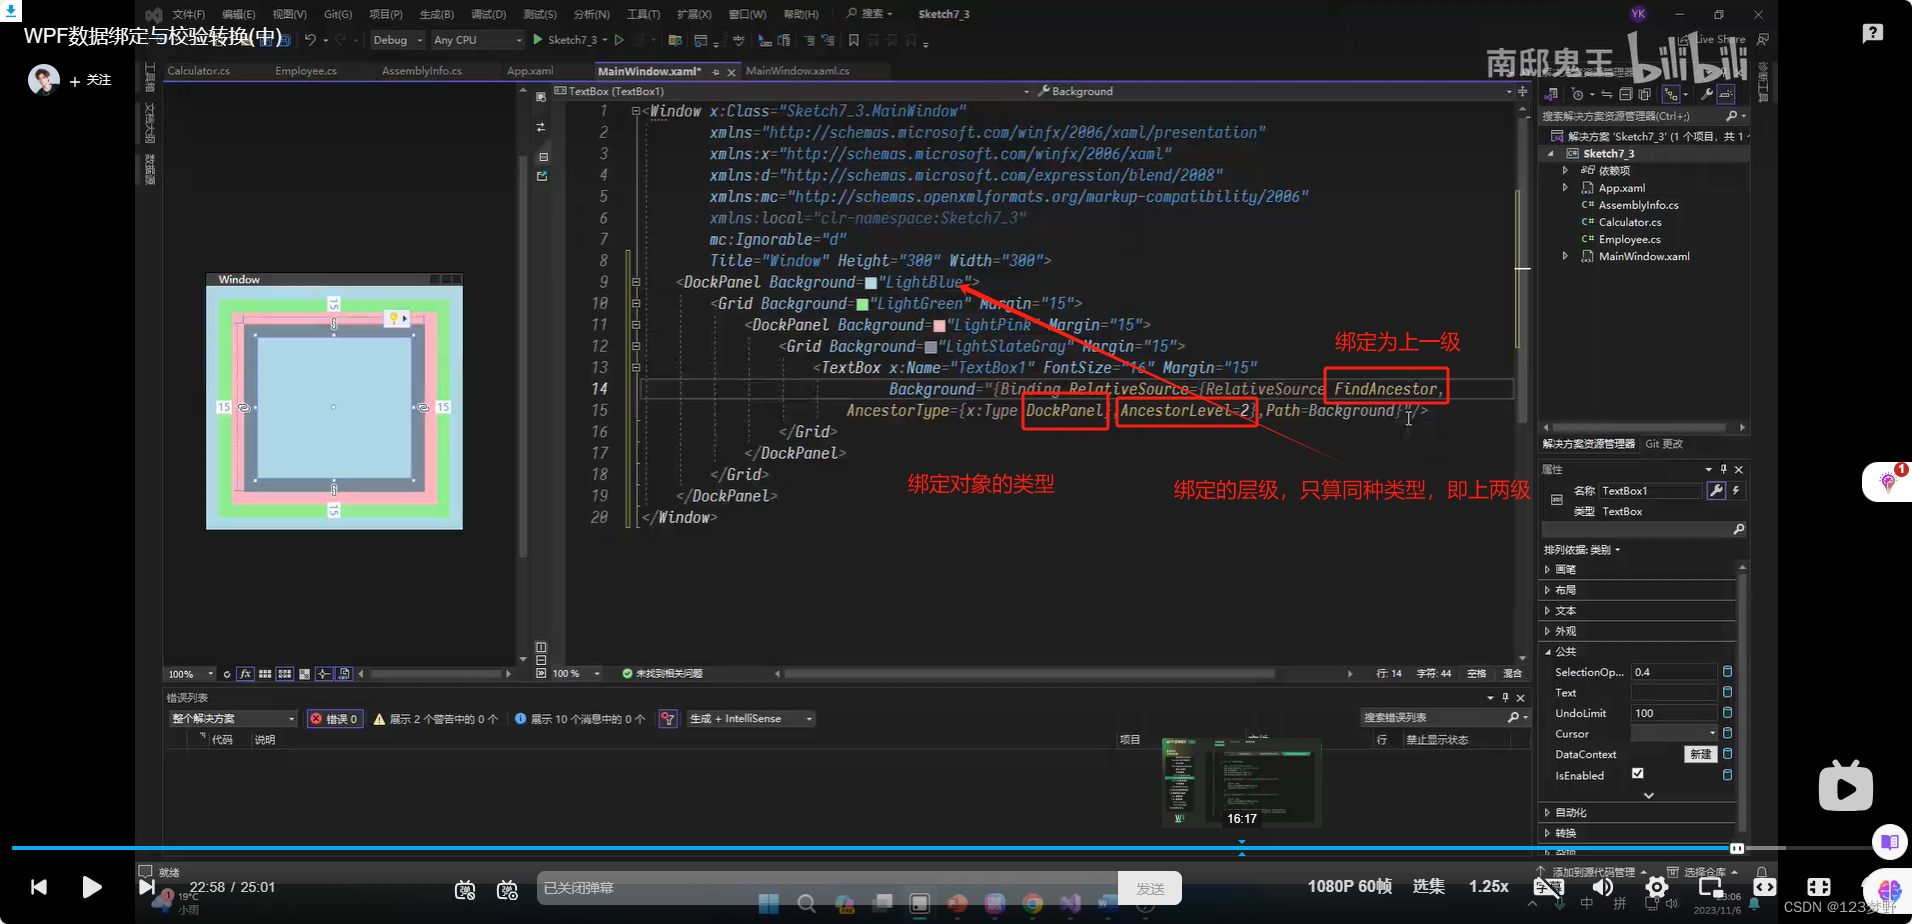This screenshot has height=924, width=1912.
Task: Follow the uploader via 关注
Action: tap(91, 80)
